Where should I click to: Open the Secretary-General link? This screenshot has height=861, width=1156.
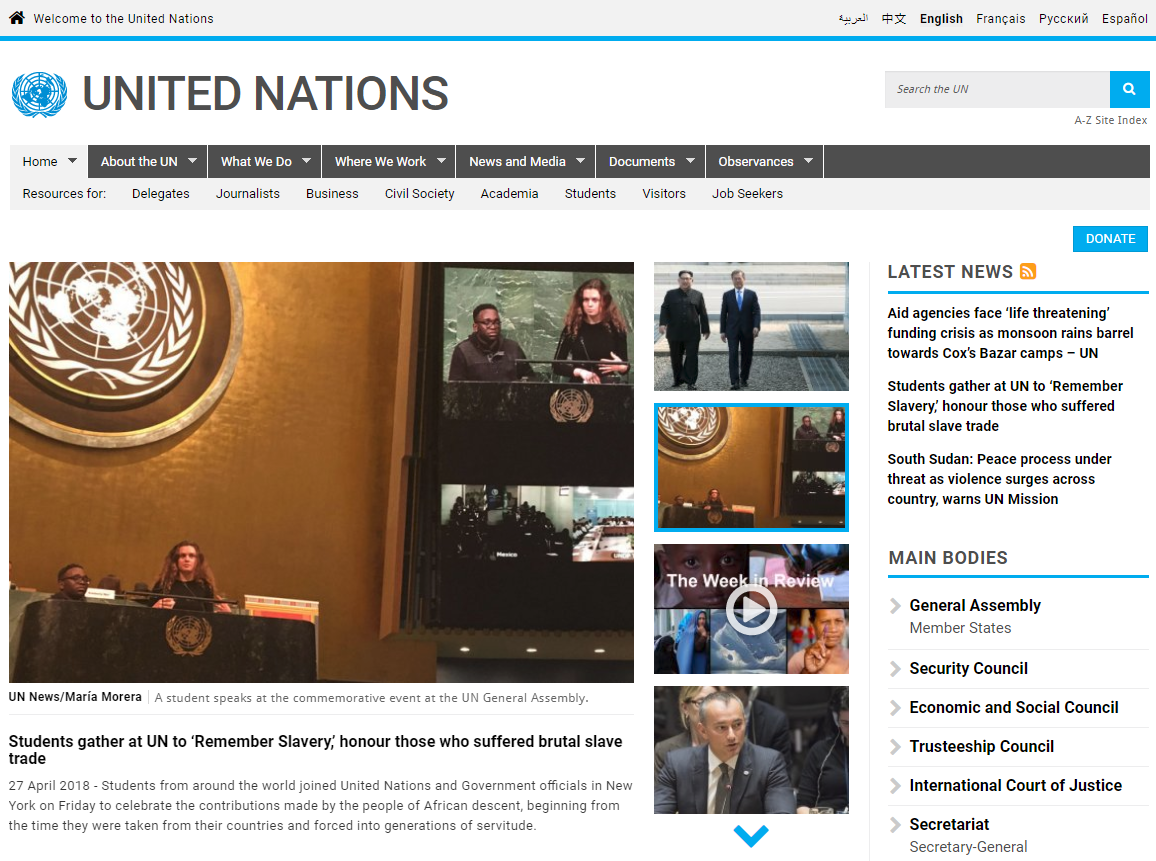(x=968, y=847)
